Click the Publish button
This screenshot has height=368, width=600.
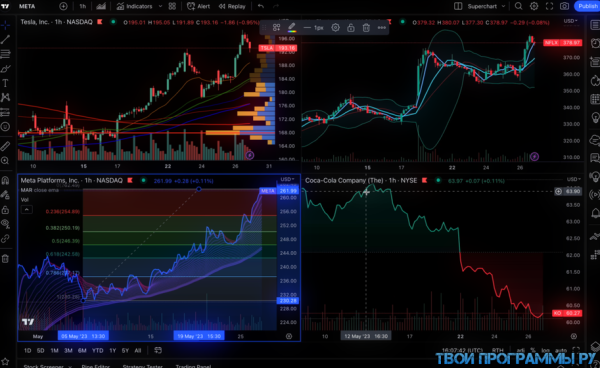tap(587, 6)
